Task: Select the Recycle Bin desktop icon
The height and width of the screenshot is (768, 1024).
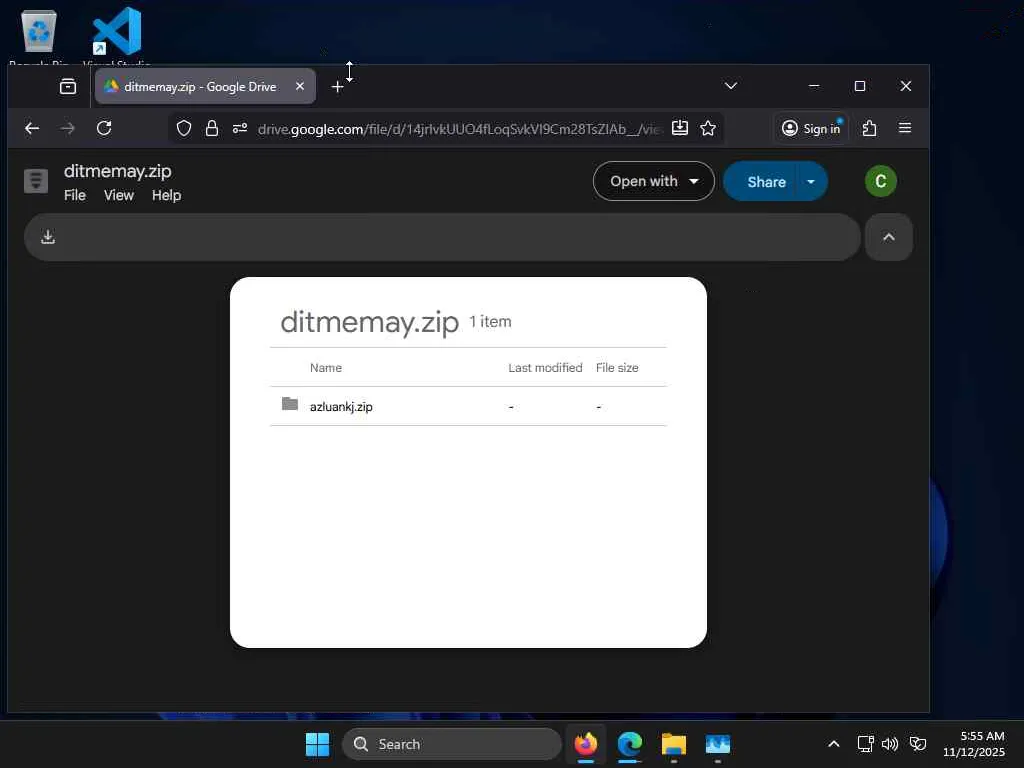Action: 39,36
